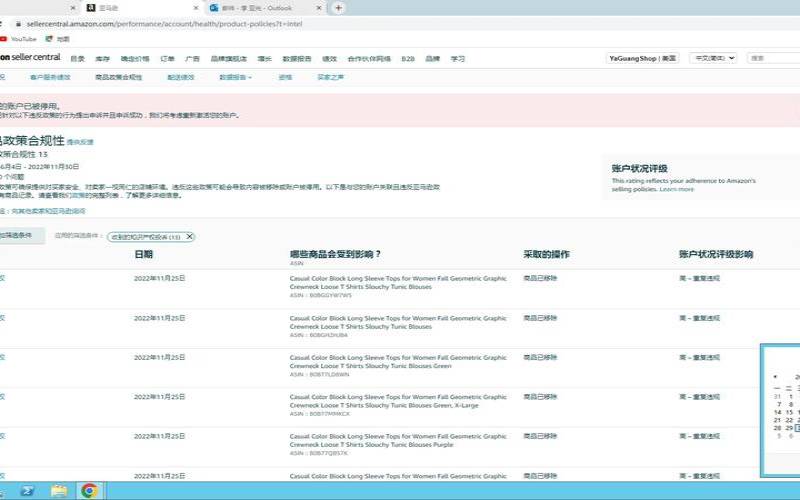
Task: Click the add filter conditions button
Action: pyautogui.click(x=20, y=235)
